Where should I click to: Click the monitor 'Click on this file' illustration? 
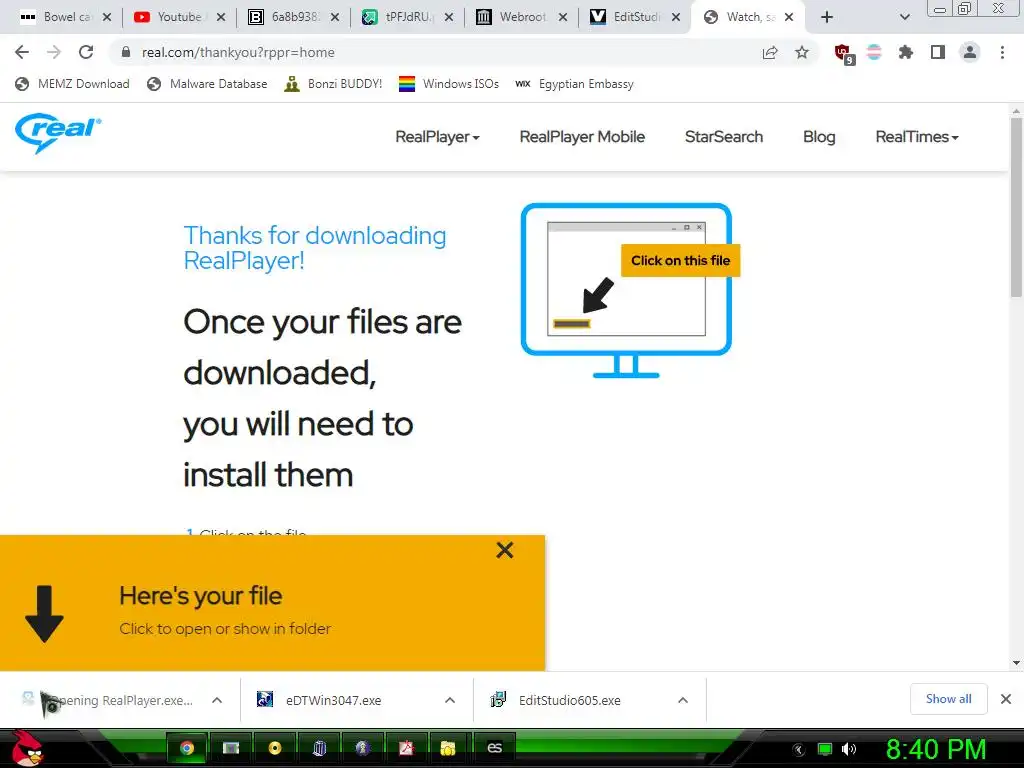(630, 290)
